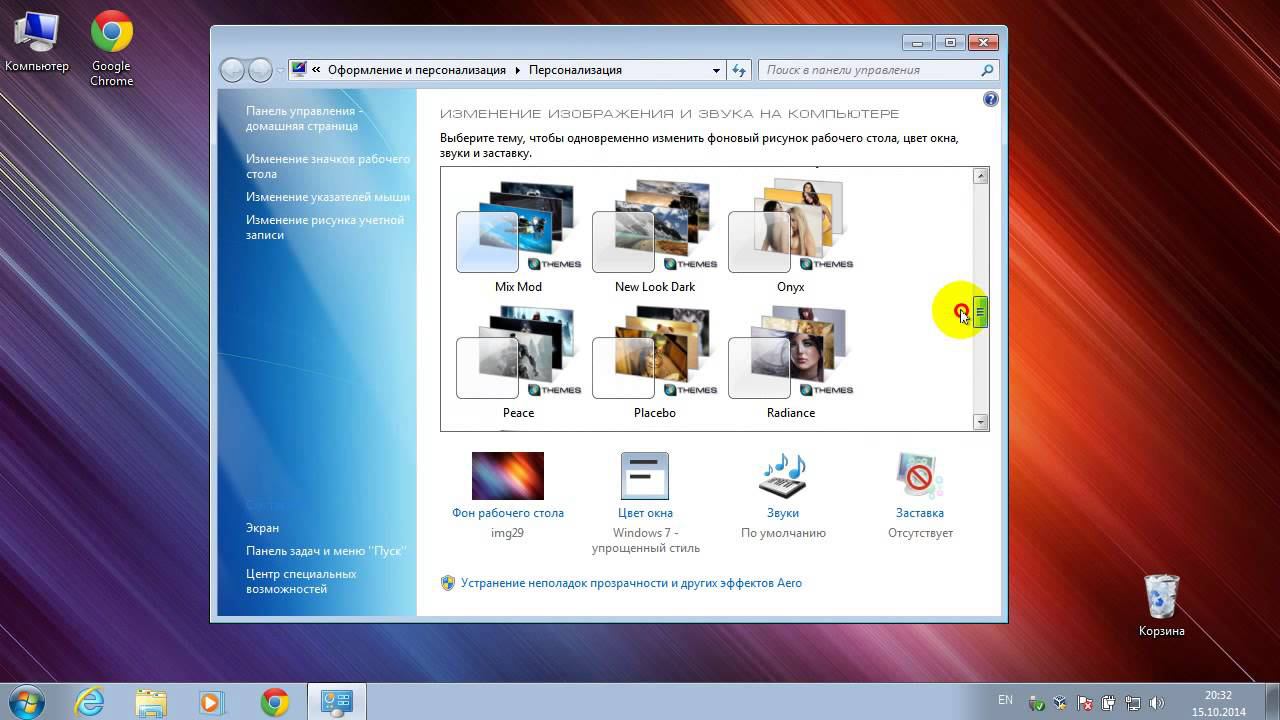Click the refresh button beside the address bar
This screenshot has height=720, width=1280.
point(739,70)
